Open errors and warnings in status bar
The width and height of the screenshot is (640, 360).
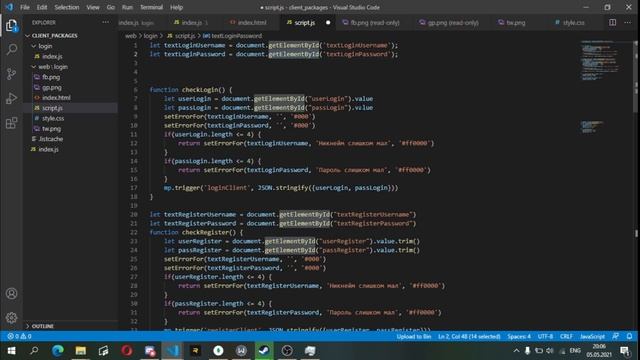(x=19, y=336)
